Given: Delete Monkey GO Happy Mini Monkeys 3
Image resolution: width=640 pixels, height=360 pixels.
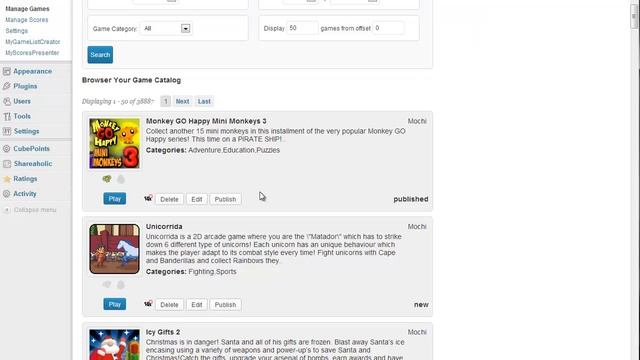Looking at the screenshot, I should 169,199.
